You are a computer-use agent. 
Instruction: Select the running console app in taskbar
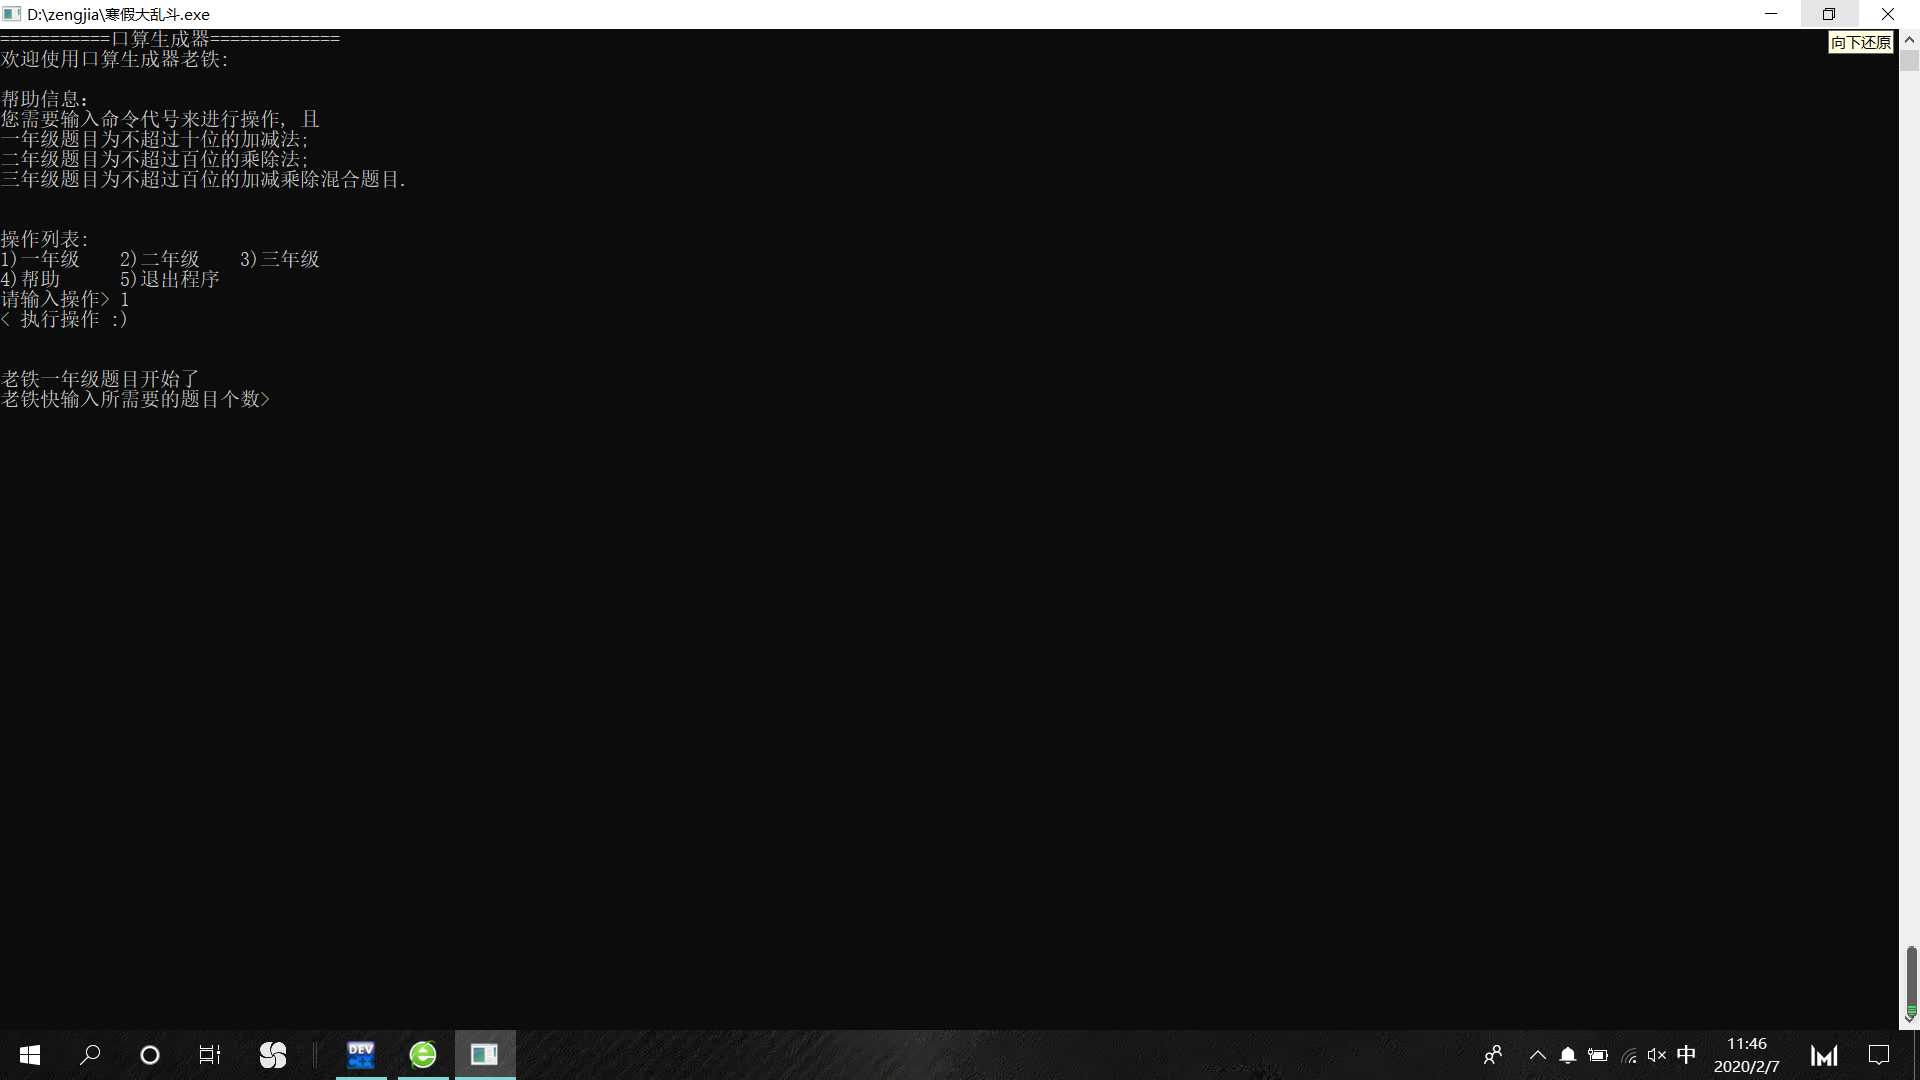tap(485, 1055)
